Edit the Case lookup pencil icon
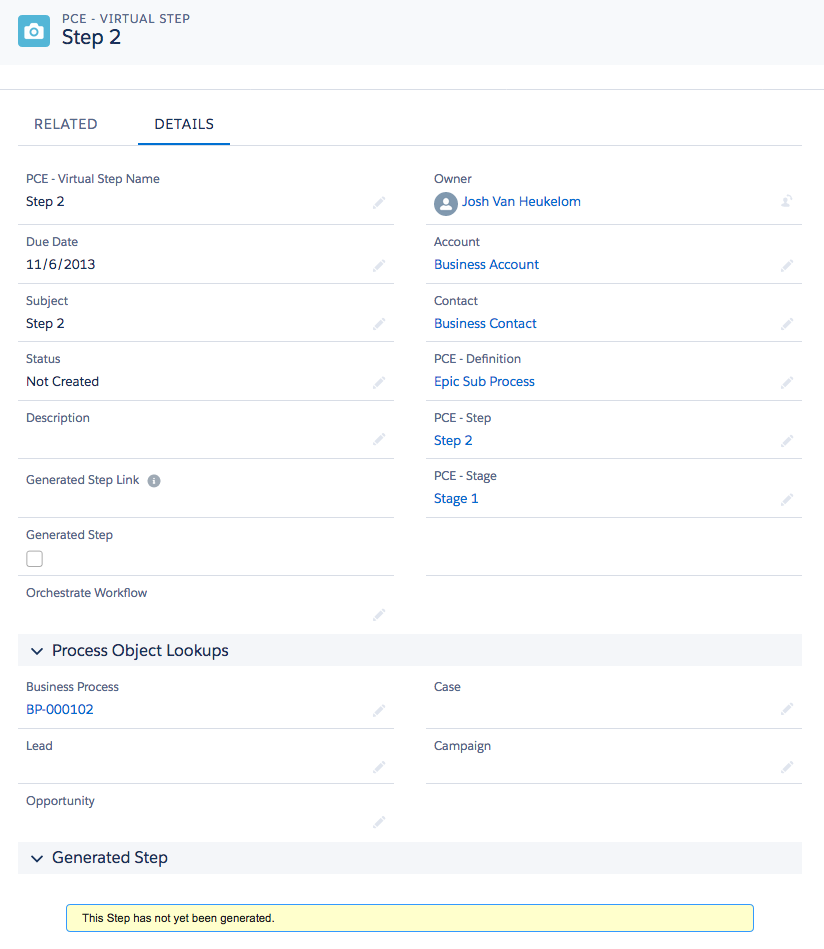 pyautogui.click(x=786, y=708)
